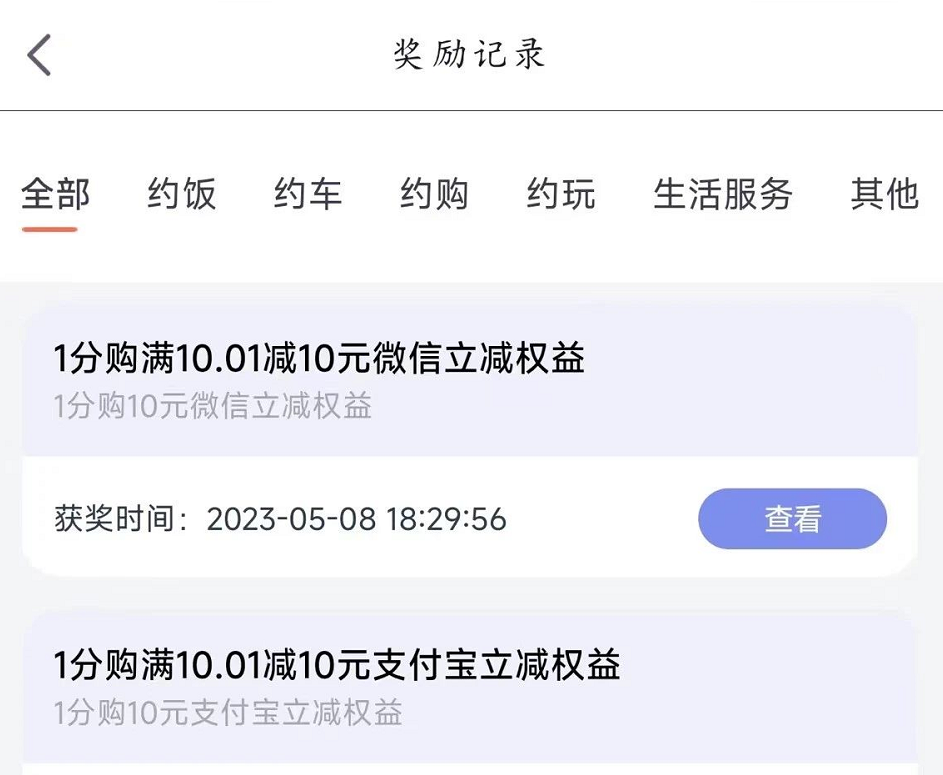Click the 1分购10元支付宝立减权益 subtitle
The image size is (943, 775).
click(x=228, y=712)
